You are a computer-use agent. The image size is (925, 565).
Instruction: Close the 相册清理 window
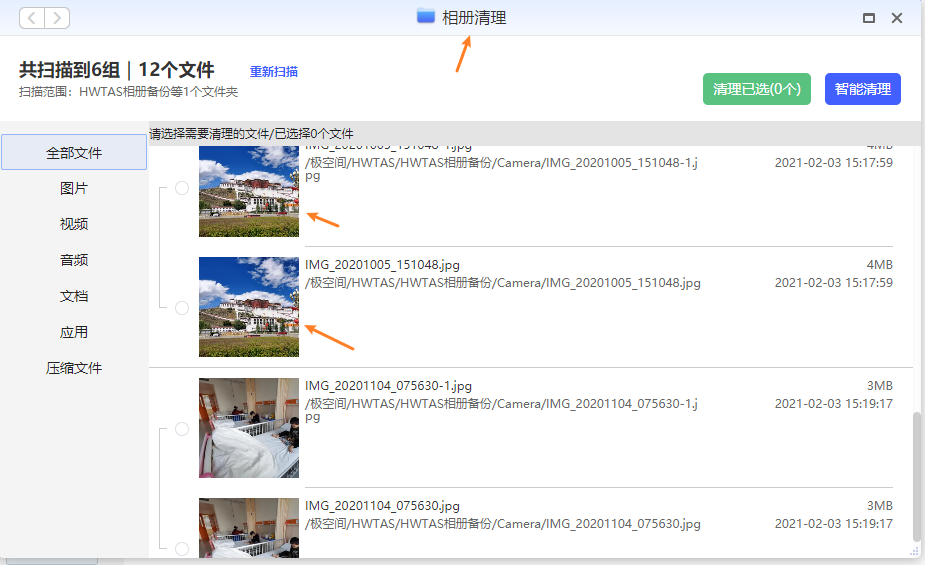coord(897,18)
